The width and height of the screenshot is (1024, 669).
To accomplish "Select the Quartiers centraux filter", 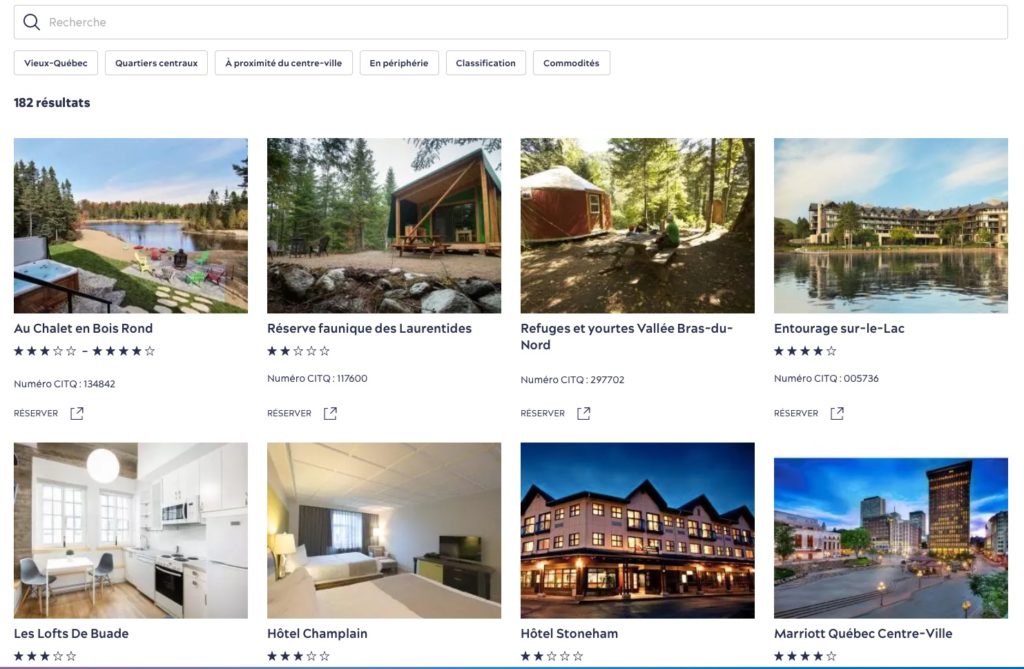I will (x=156, y=63).
